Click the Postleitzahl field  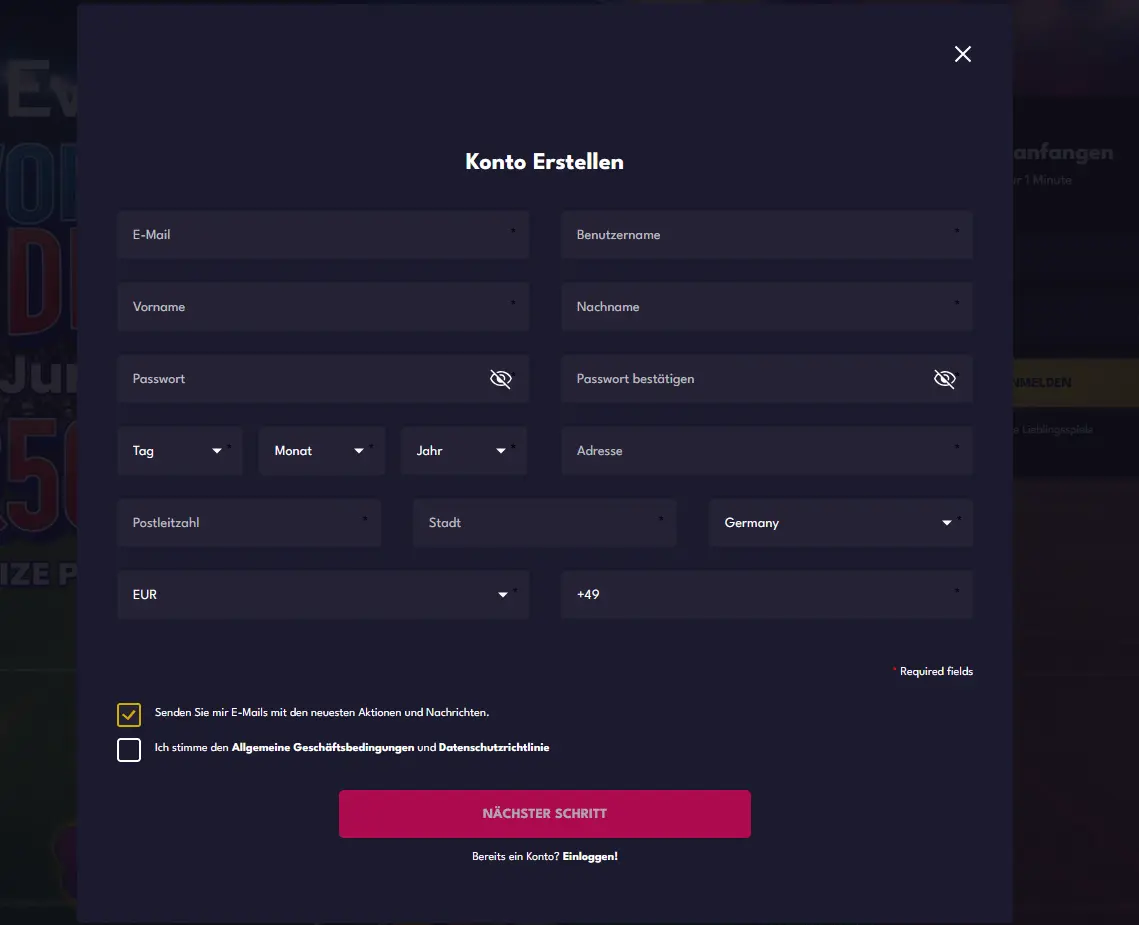(249, 522)
